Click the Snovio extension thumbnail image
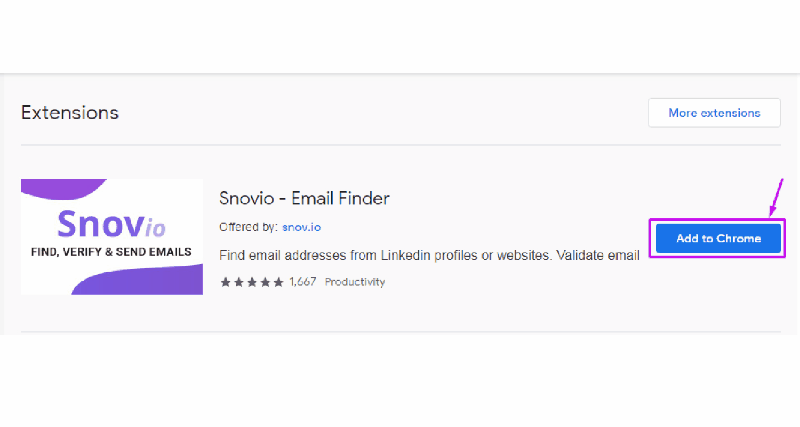The width and height of the screenshot is (800, 427). click(112, 237)
